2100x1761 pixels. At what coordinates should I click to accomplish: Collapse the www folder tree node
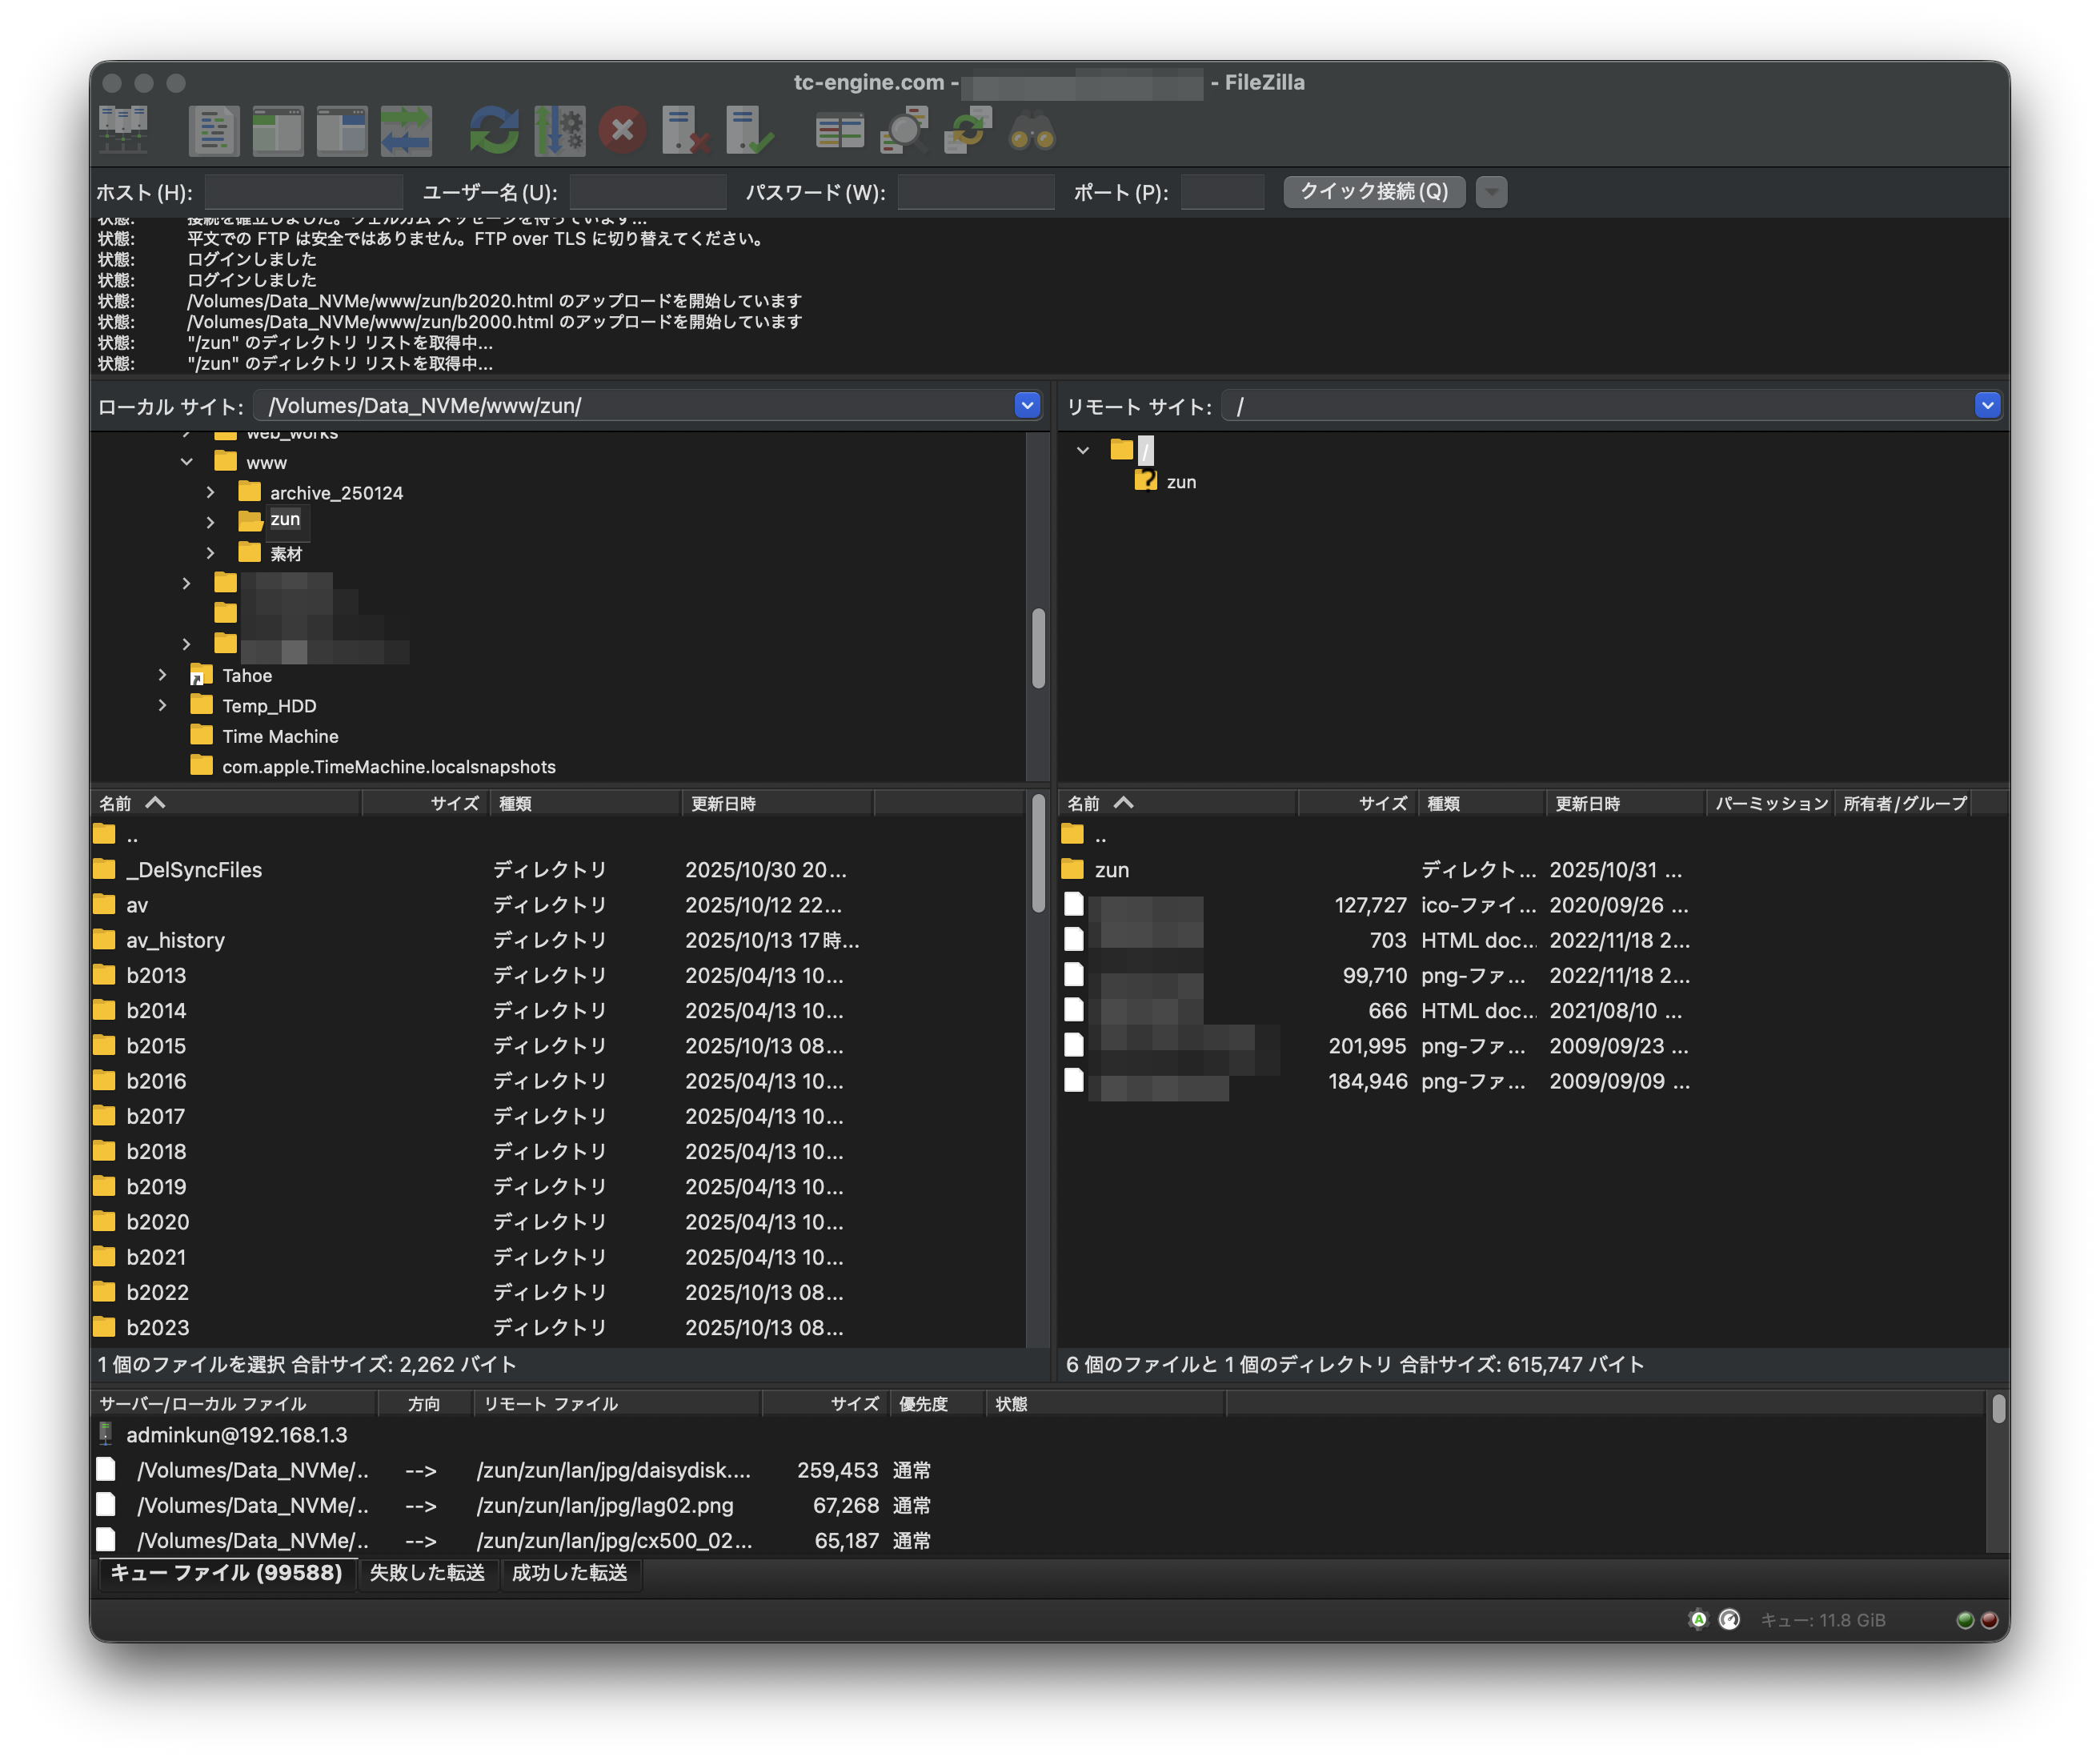coord(186,462)
